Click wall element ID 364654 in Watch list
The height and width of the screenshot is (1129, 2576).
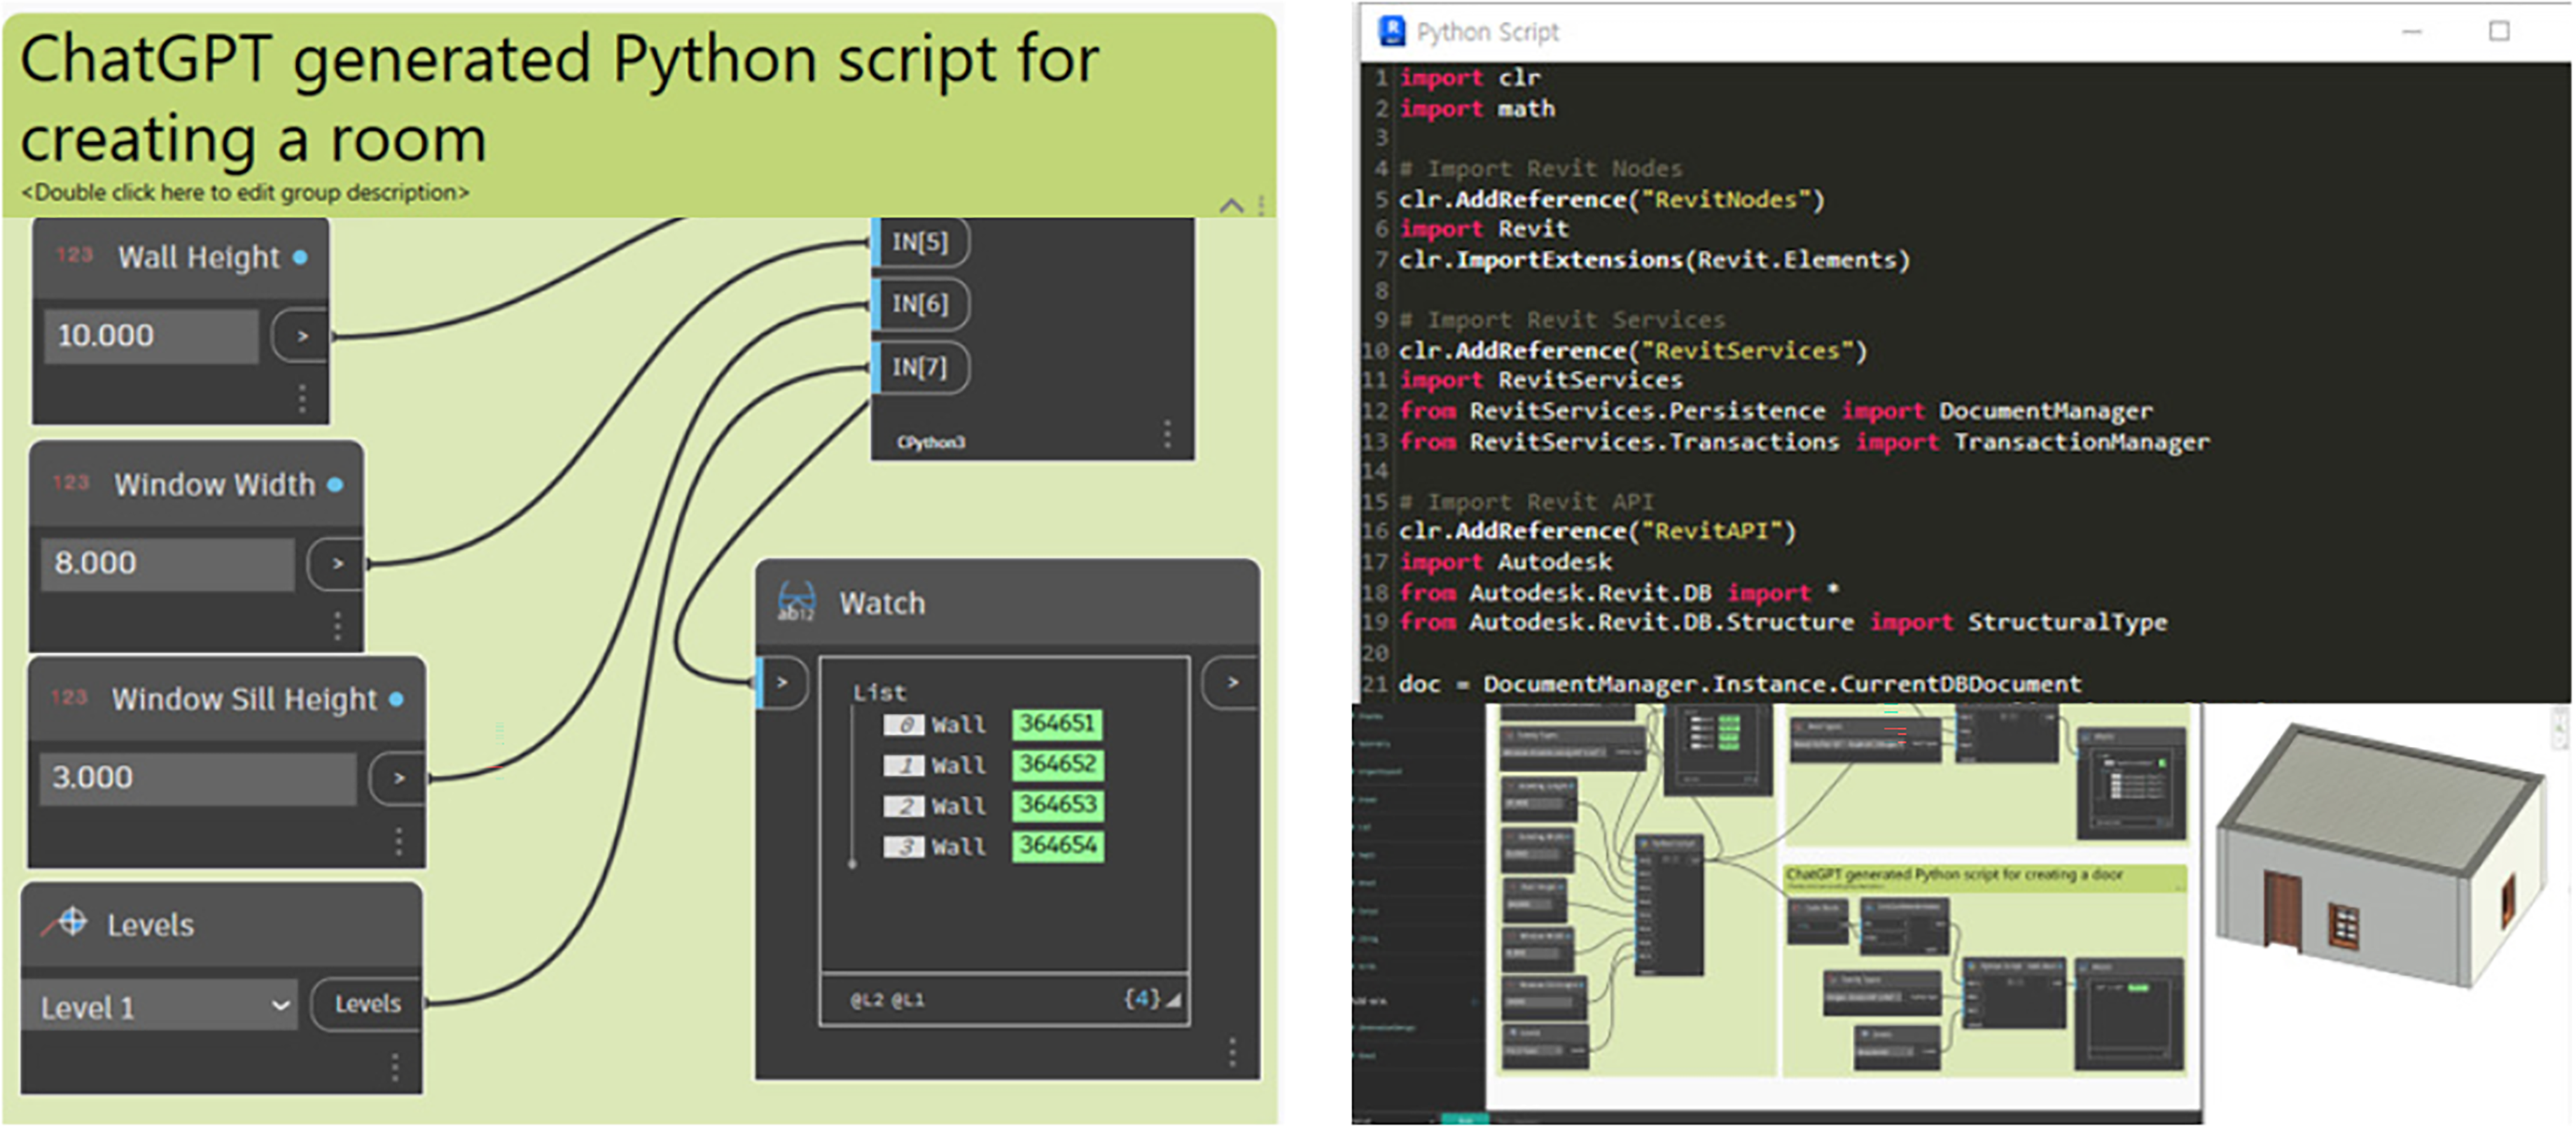click(x=1057, y=846)
